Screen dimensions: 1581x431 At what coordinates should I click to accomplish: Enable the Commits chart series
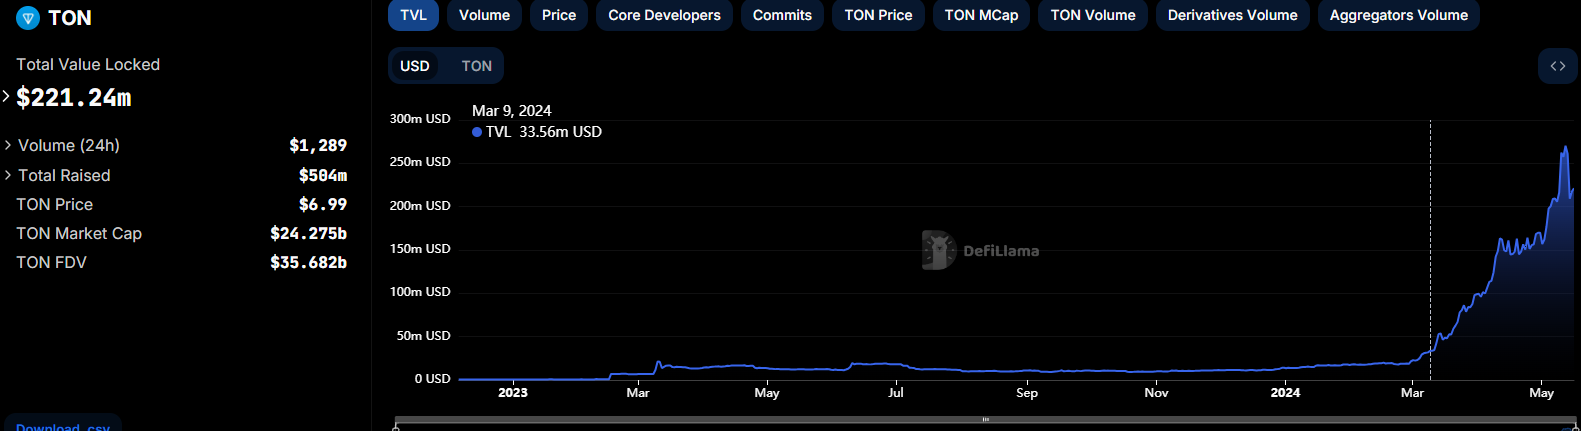[x=782, y=15]
